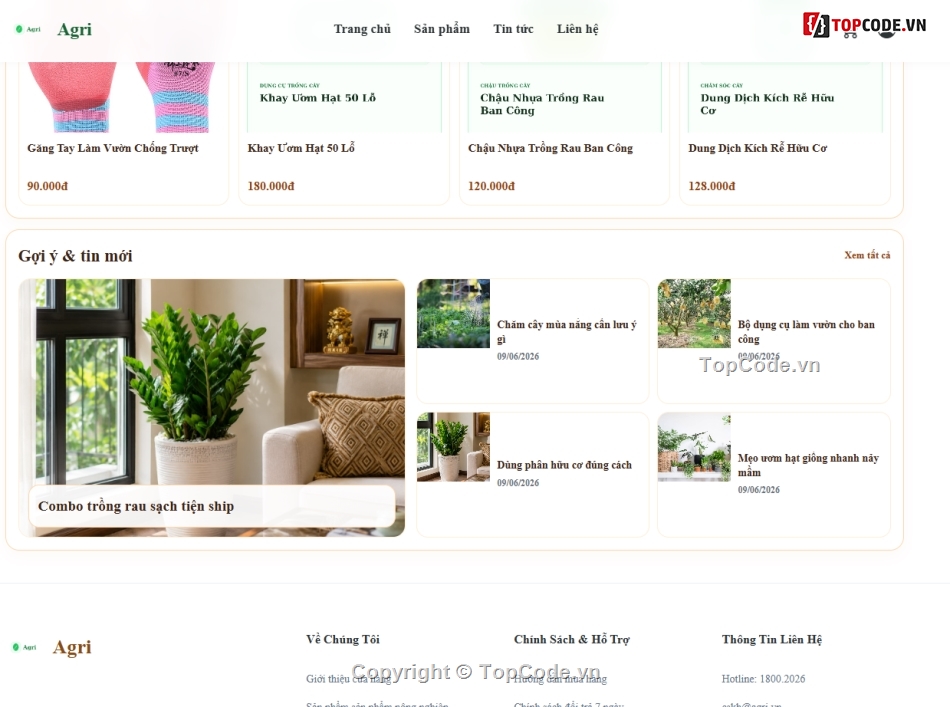Follow the Xem tất cả link
Screen dimensions: 950x707
[867, 256]
